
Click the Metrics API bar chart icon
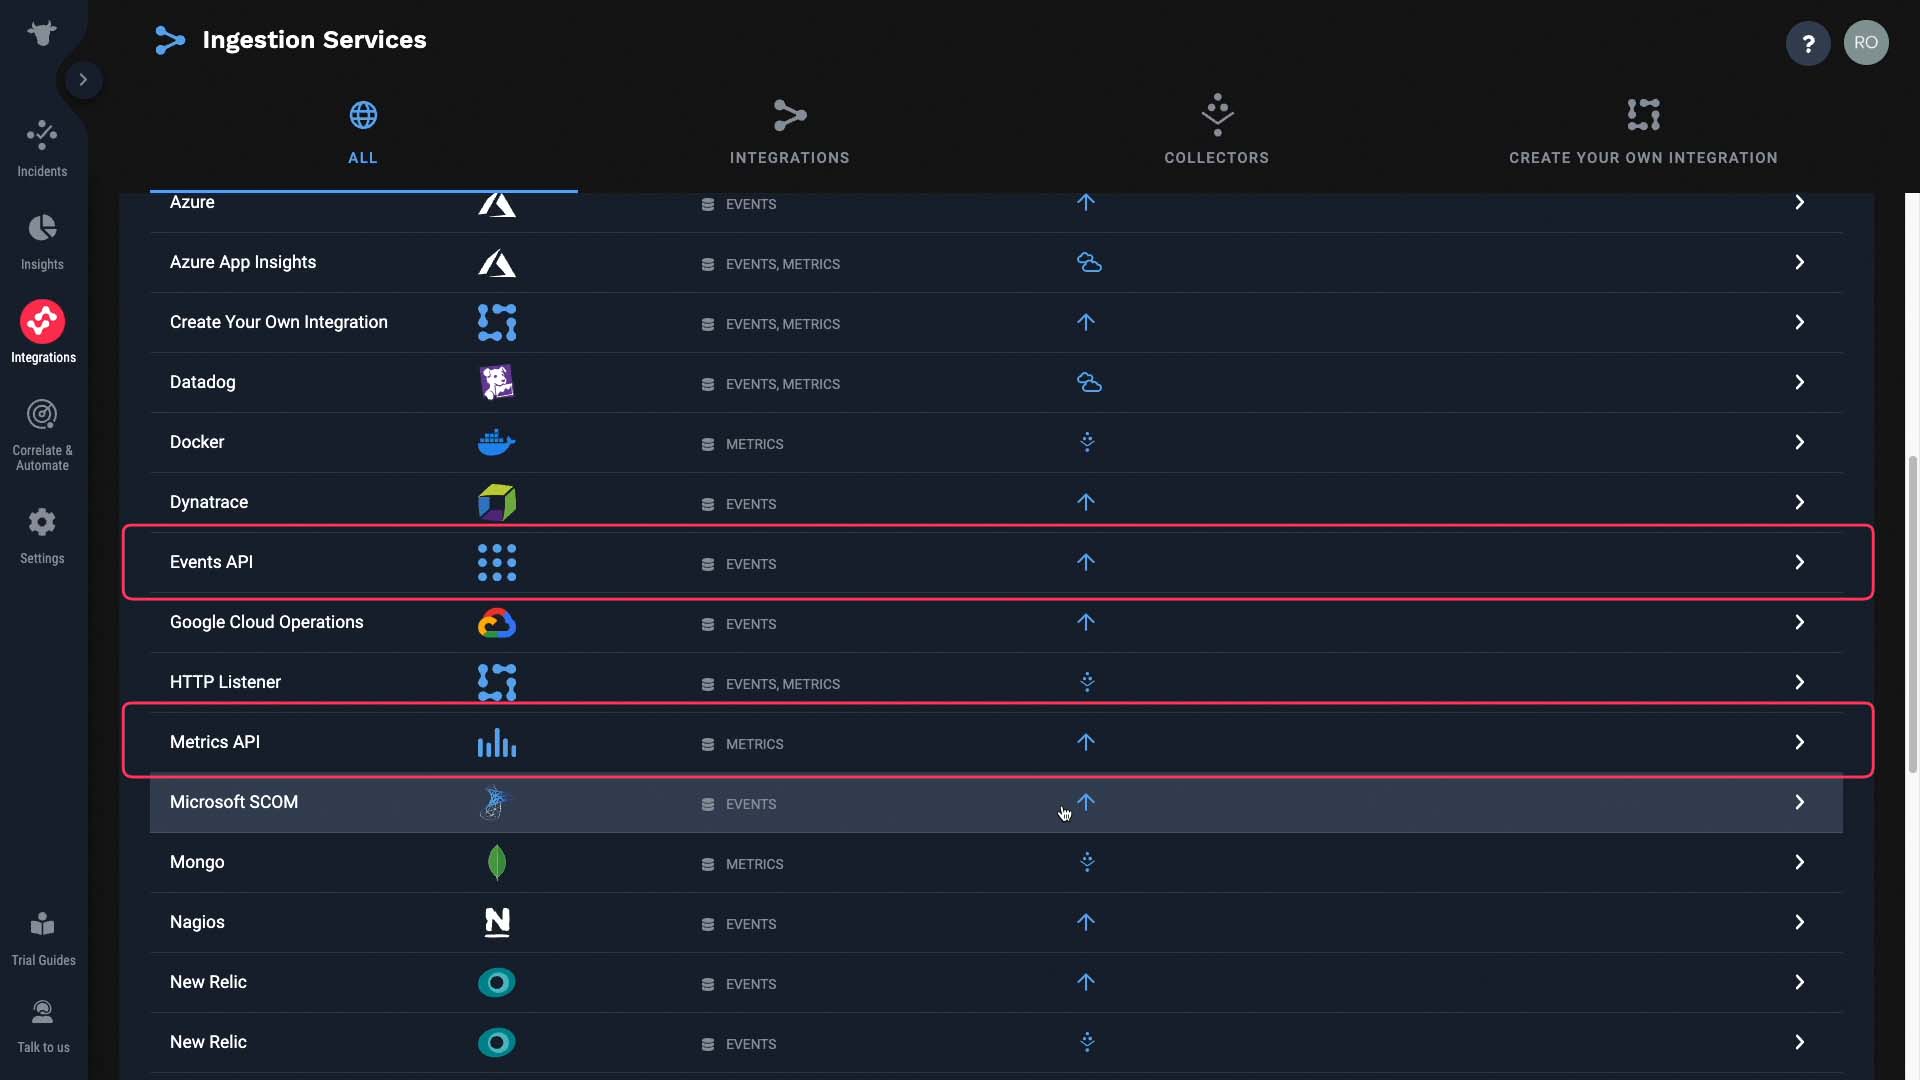(x=497, y=742)
